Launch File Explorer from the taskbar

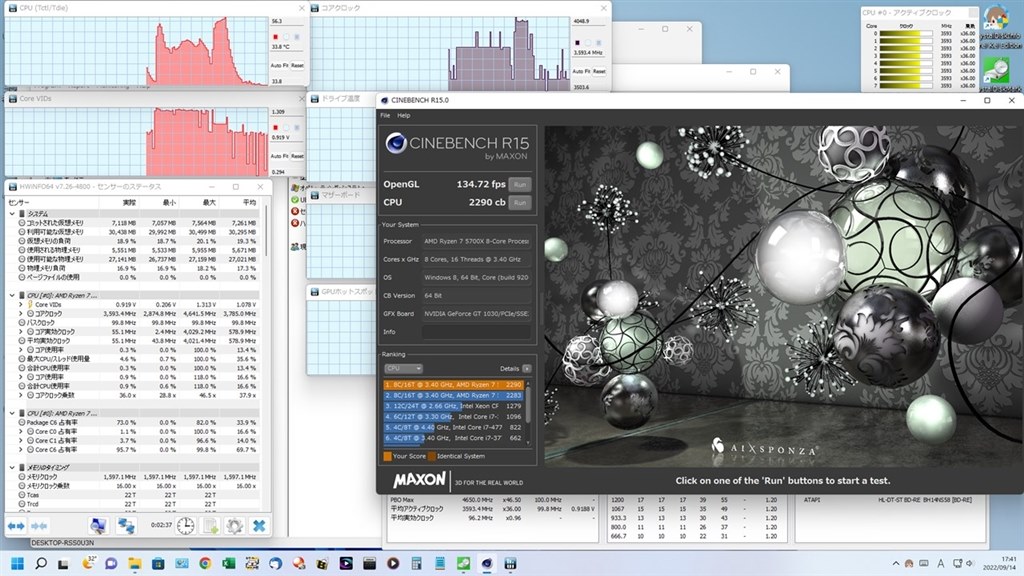[135, 563]
